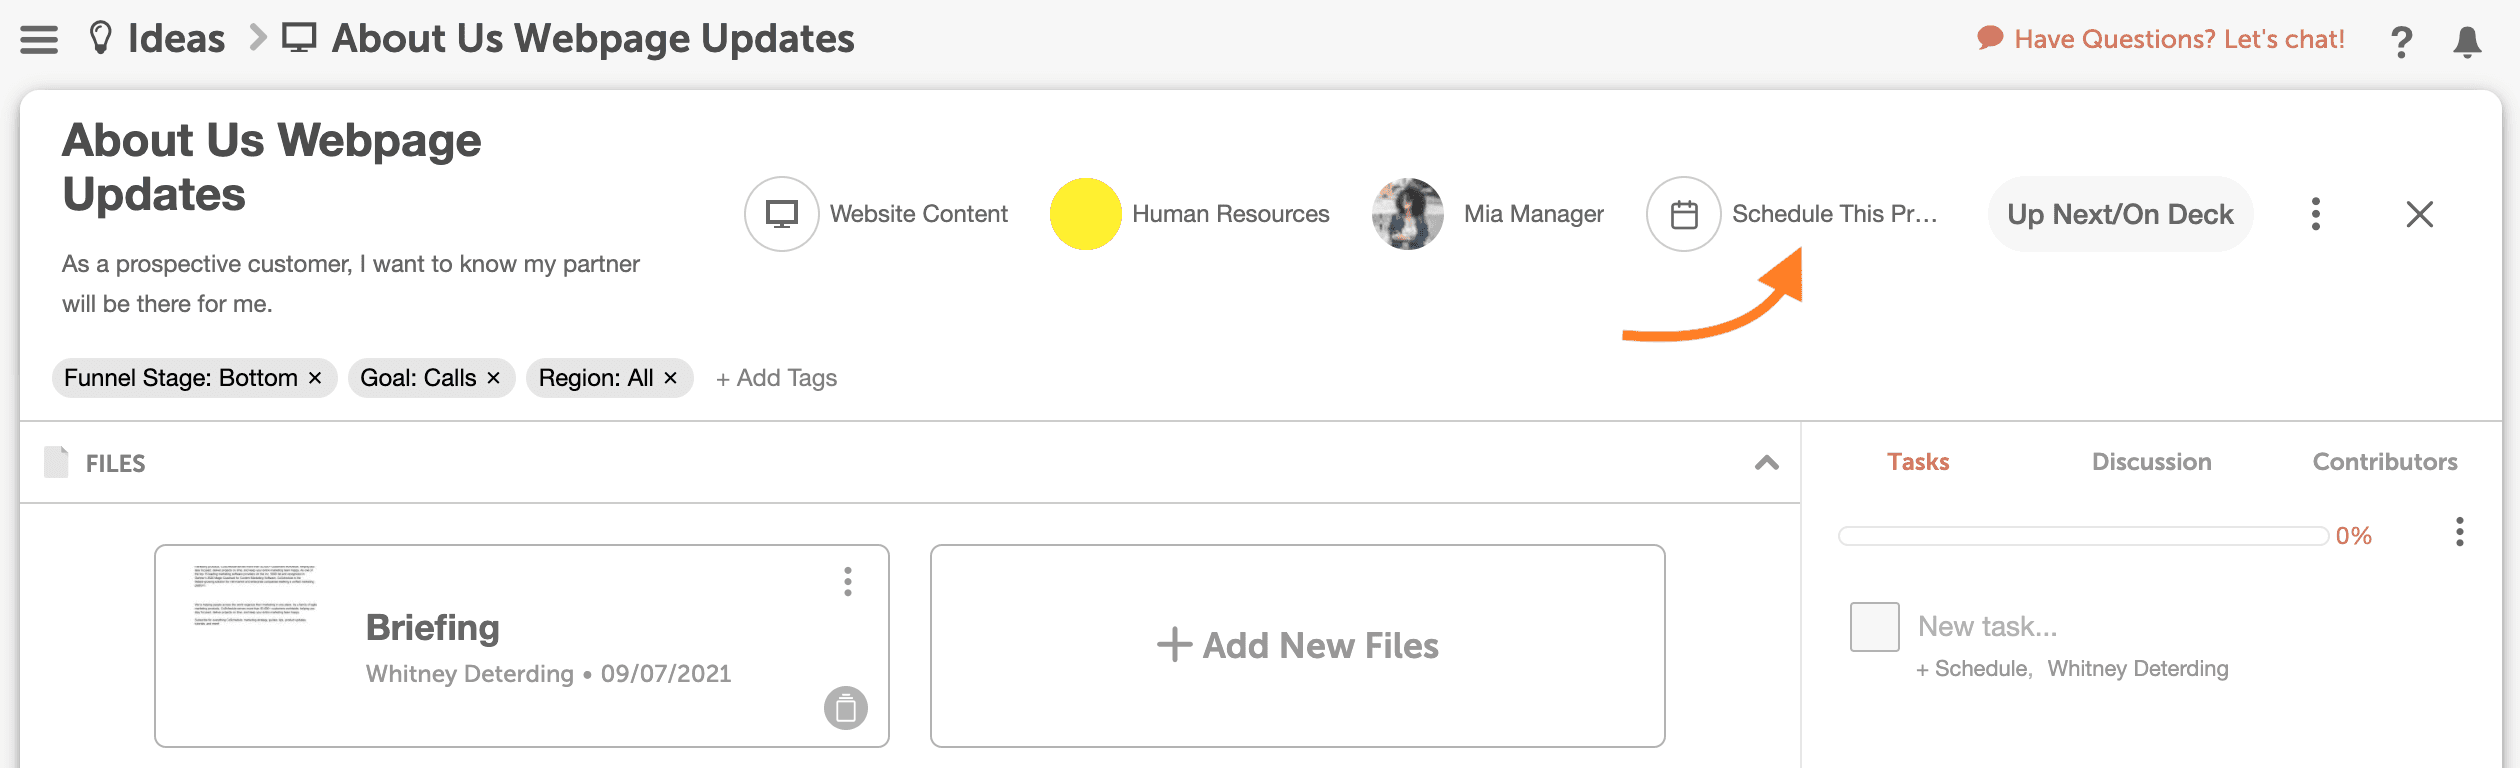Click Schedule This Project label
This screenshot has height=768, width=2520.
click(x=1834, y=214)
